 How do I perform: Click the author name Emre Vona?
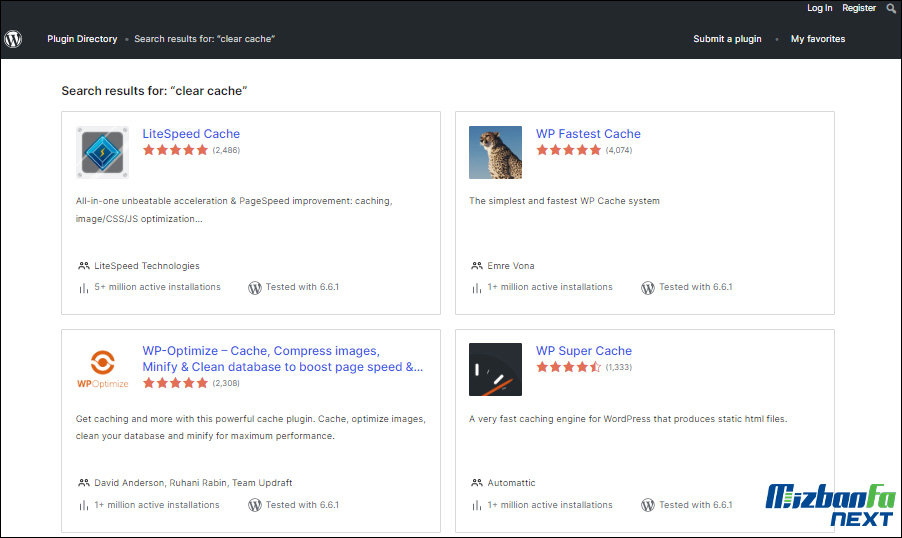(511, 266)
